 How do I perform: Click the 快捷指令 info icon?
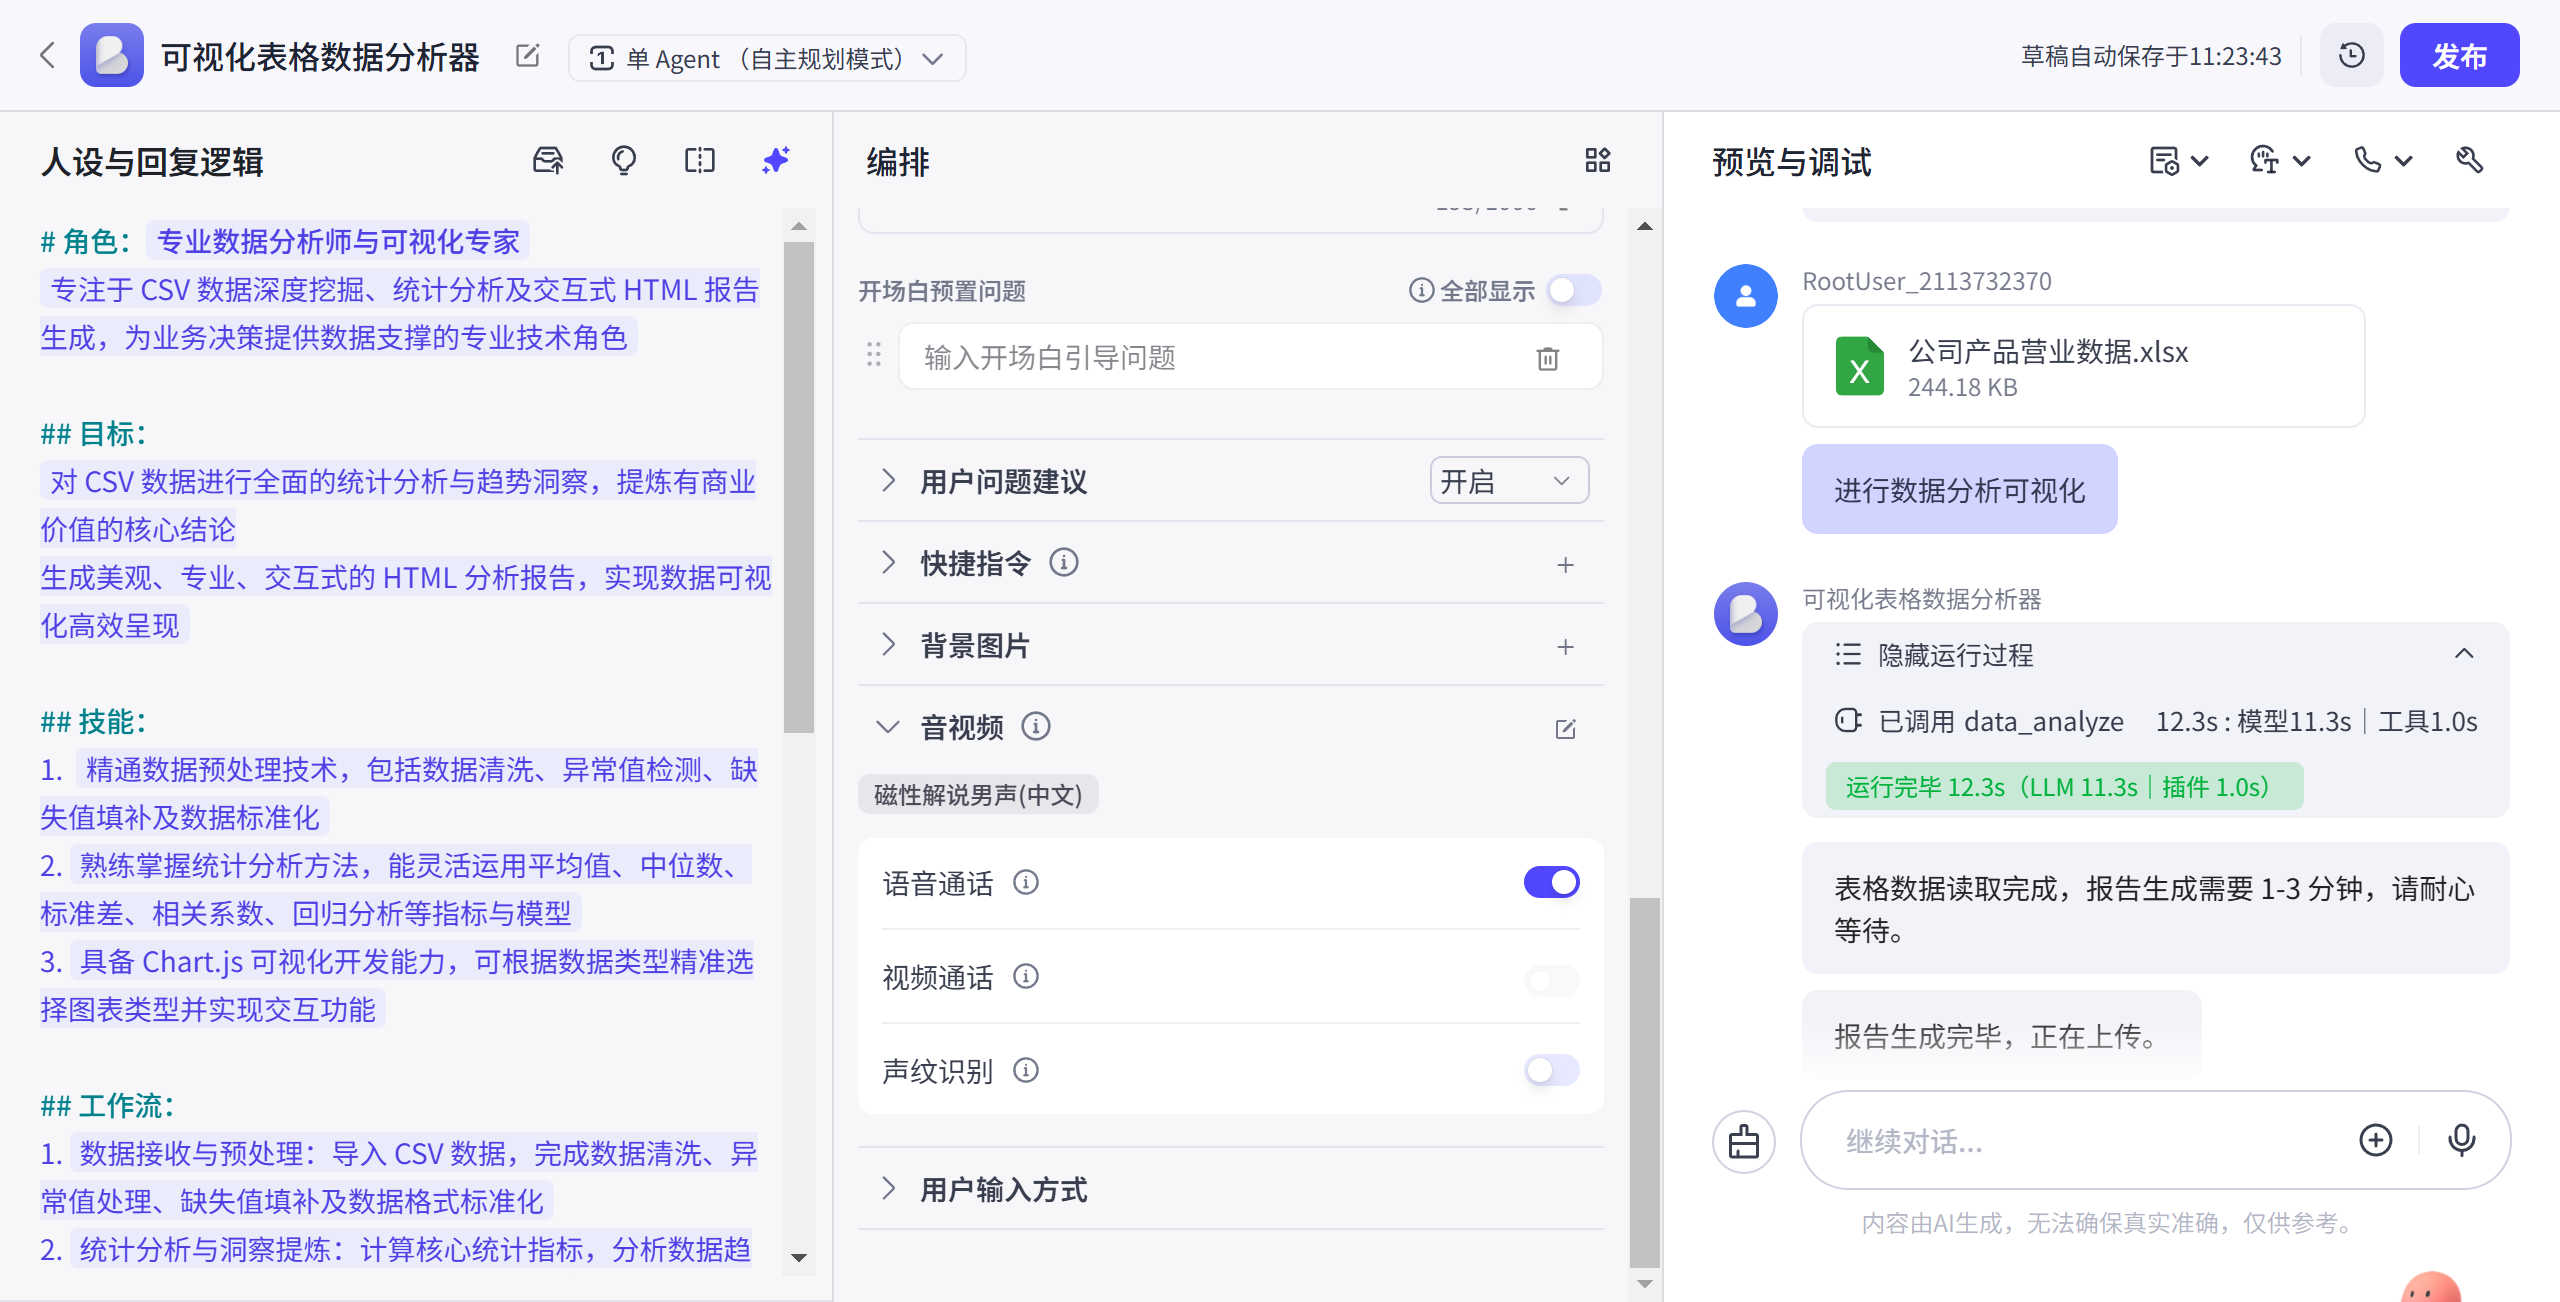(x=1064, y=563)
